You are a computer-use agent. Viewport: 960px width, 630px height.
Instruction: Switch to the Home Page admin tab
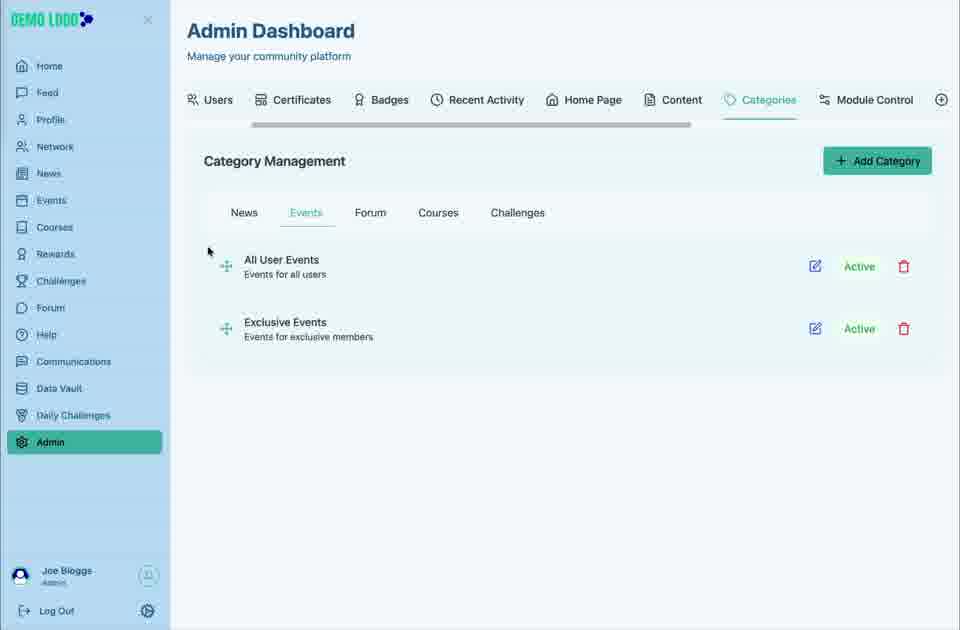[x=584, y=100]
